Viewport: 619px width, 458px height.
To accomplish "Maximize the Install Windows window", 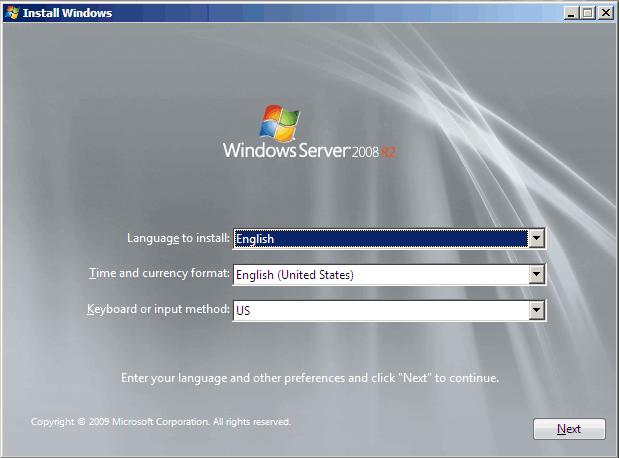I will click(588, 13).
